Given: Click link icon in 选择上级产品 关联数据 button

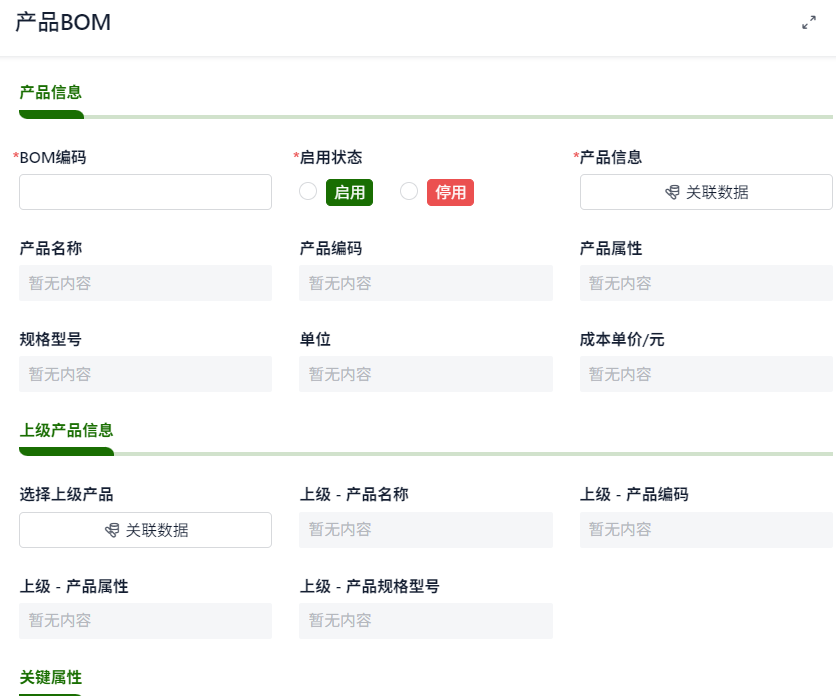Looking at the screenshot, I should [112, 530].
